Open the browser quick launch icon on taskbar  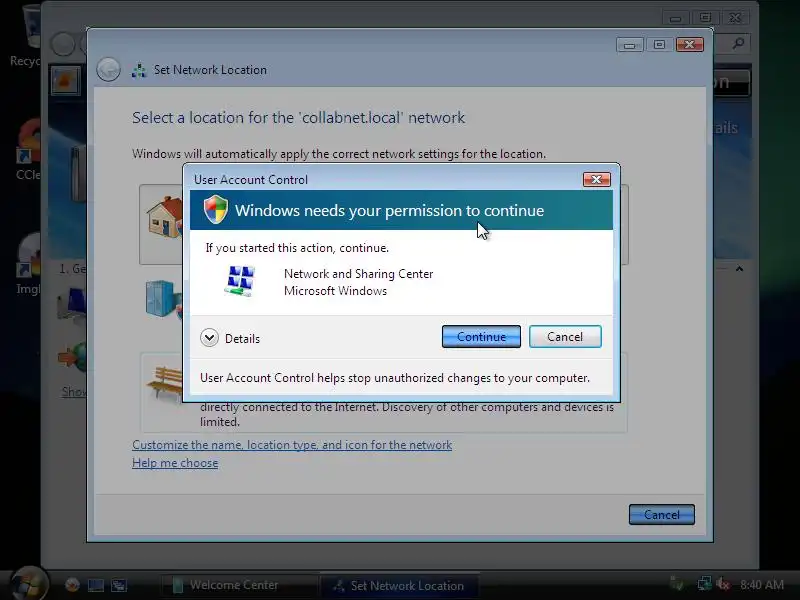click(x=72, y=585)
